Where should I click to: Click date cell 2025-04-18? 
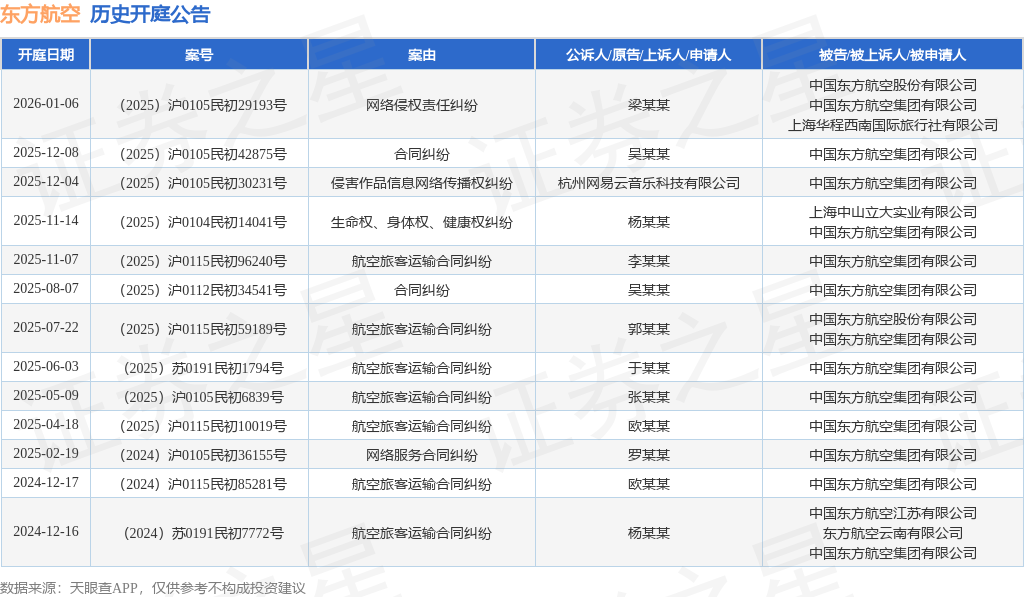click(x=46, y=425)
